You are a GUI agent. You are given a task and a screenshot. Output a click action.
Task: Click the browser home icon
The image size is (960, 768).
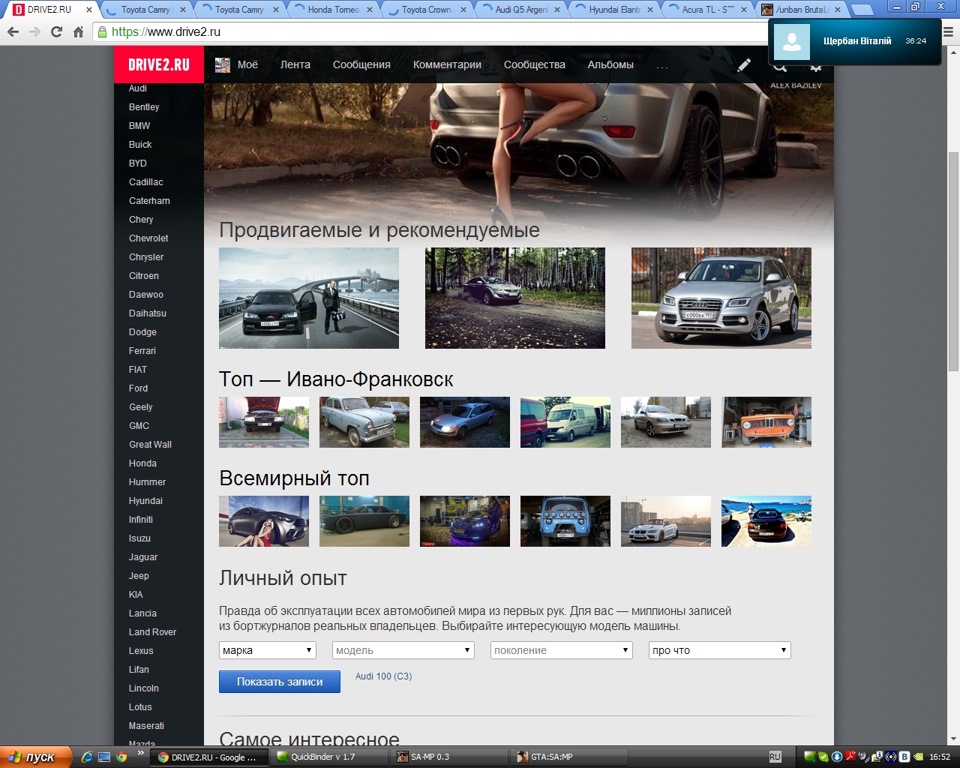[78, 32]
